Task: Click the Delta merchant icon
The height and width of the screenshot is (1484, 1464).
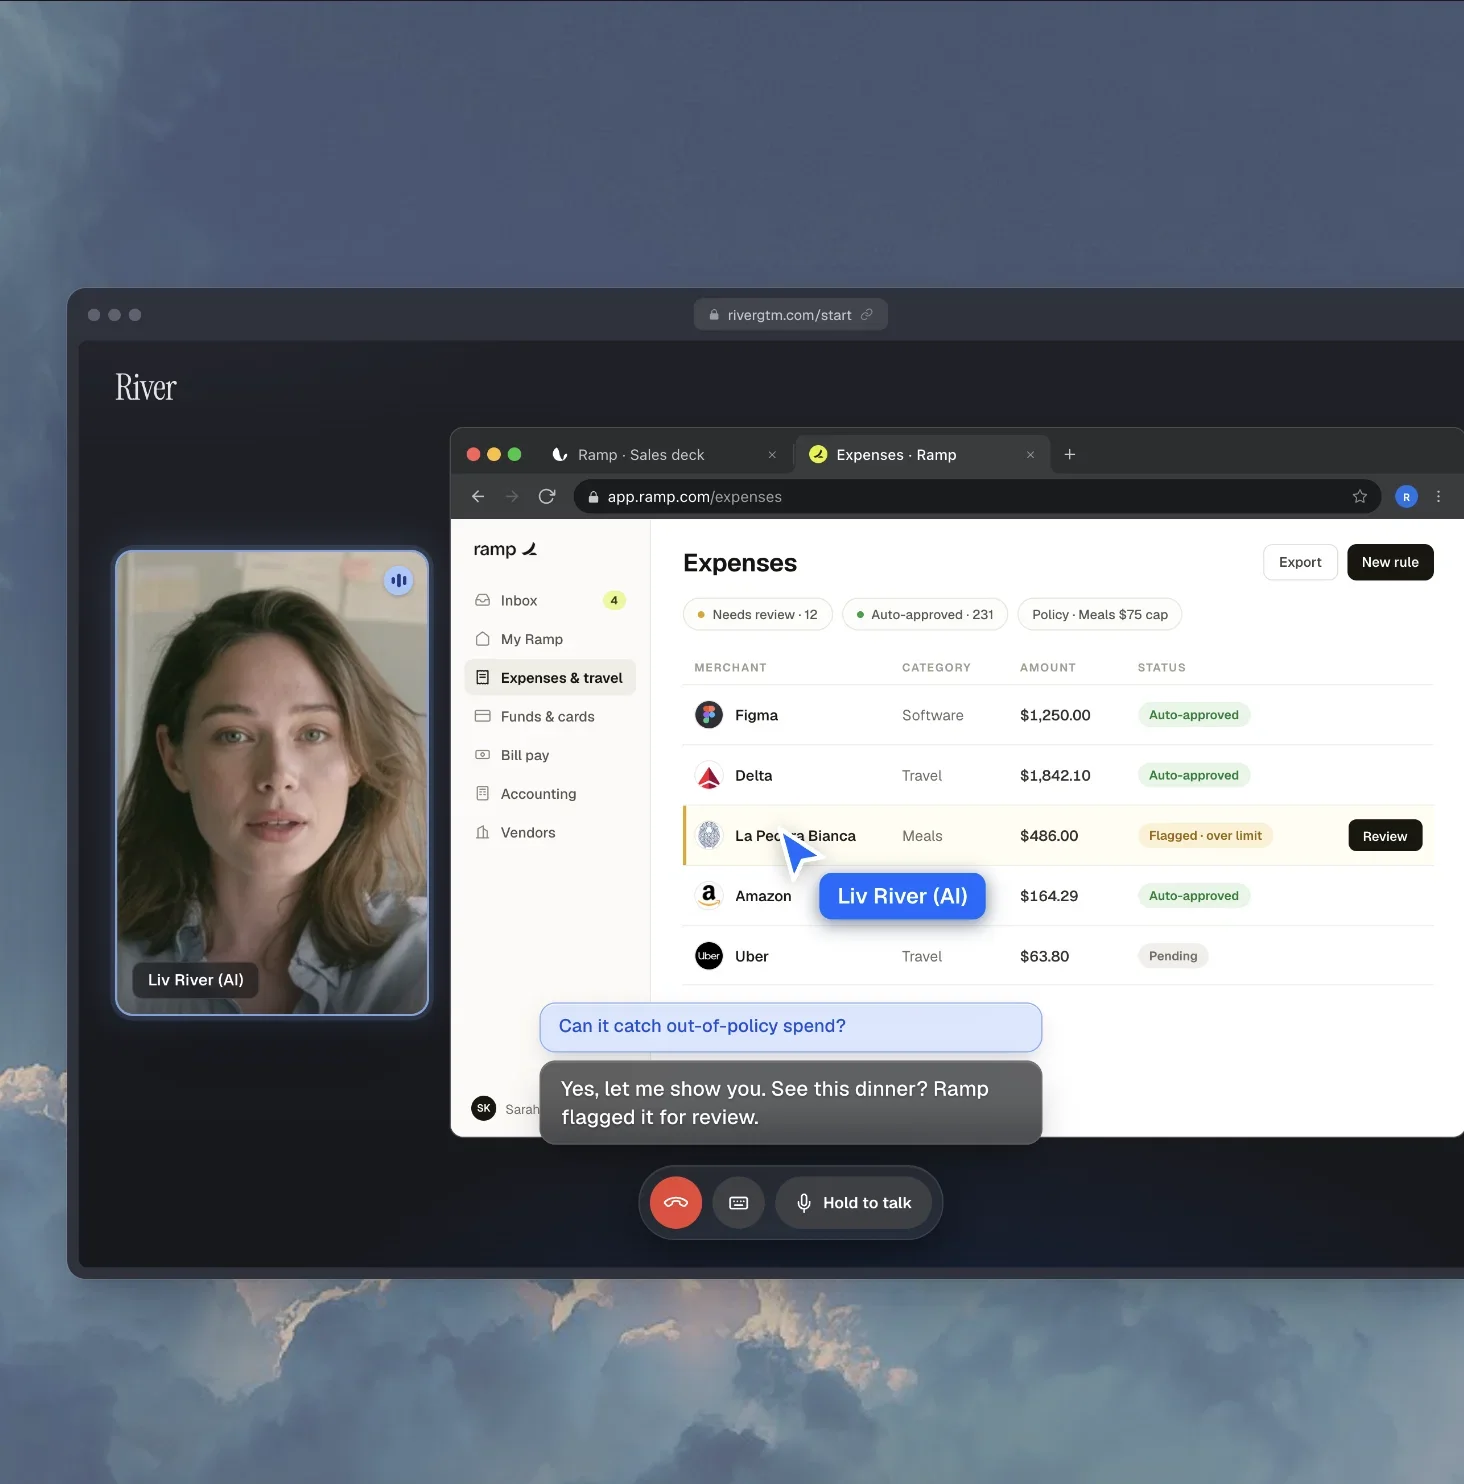Action: (x=709, y=775)
